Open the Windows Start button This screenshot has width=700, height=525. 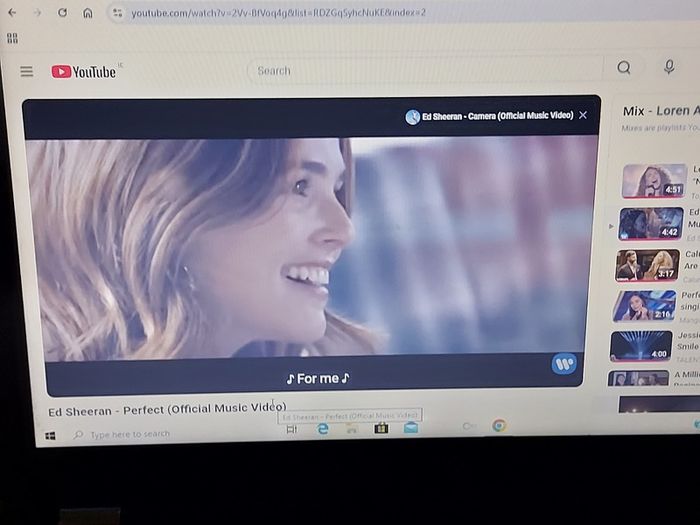coord(50,436)
